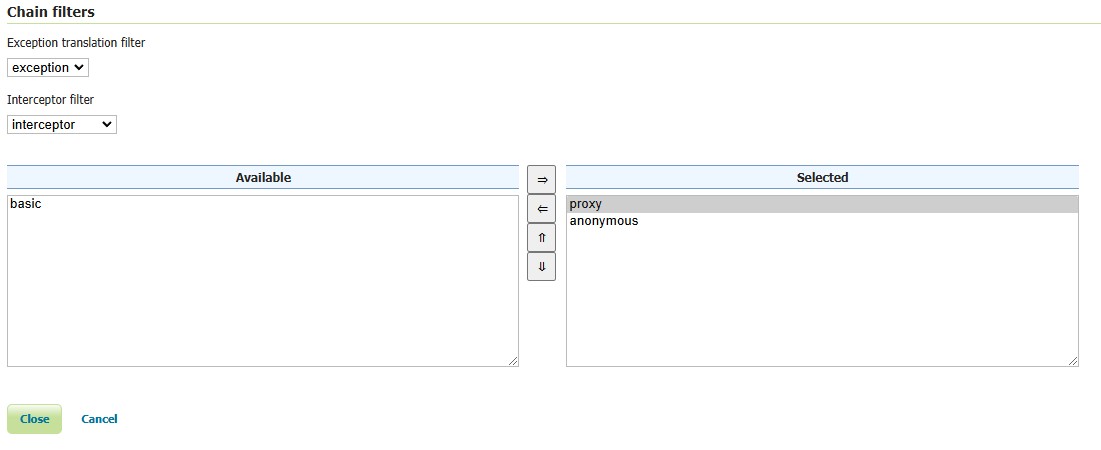Click the Interceptor filter label

51,100
